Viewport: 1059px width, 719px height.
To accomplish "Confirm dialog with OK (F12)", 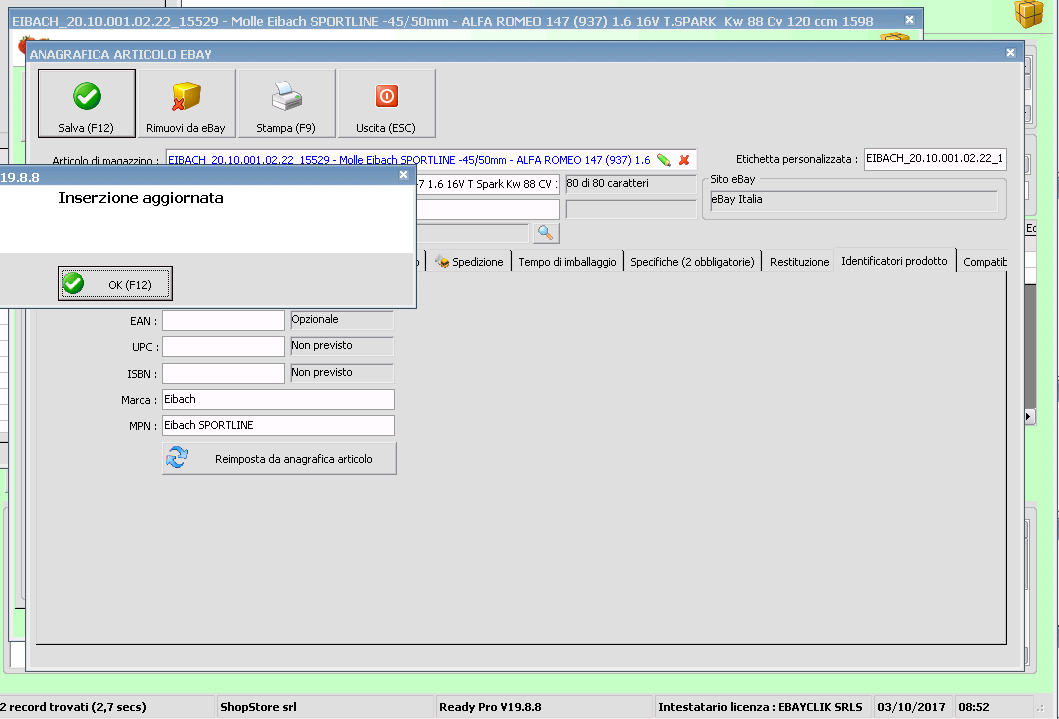I will click(x=115, y=284).
